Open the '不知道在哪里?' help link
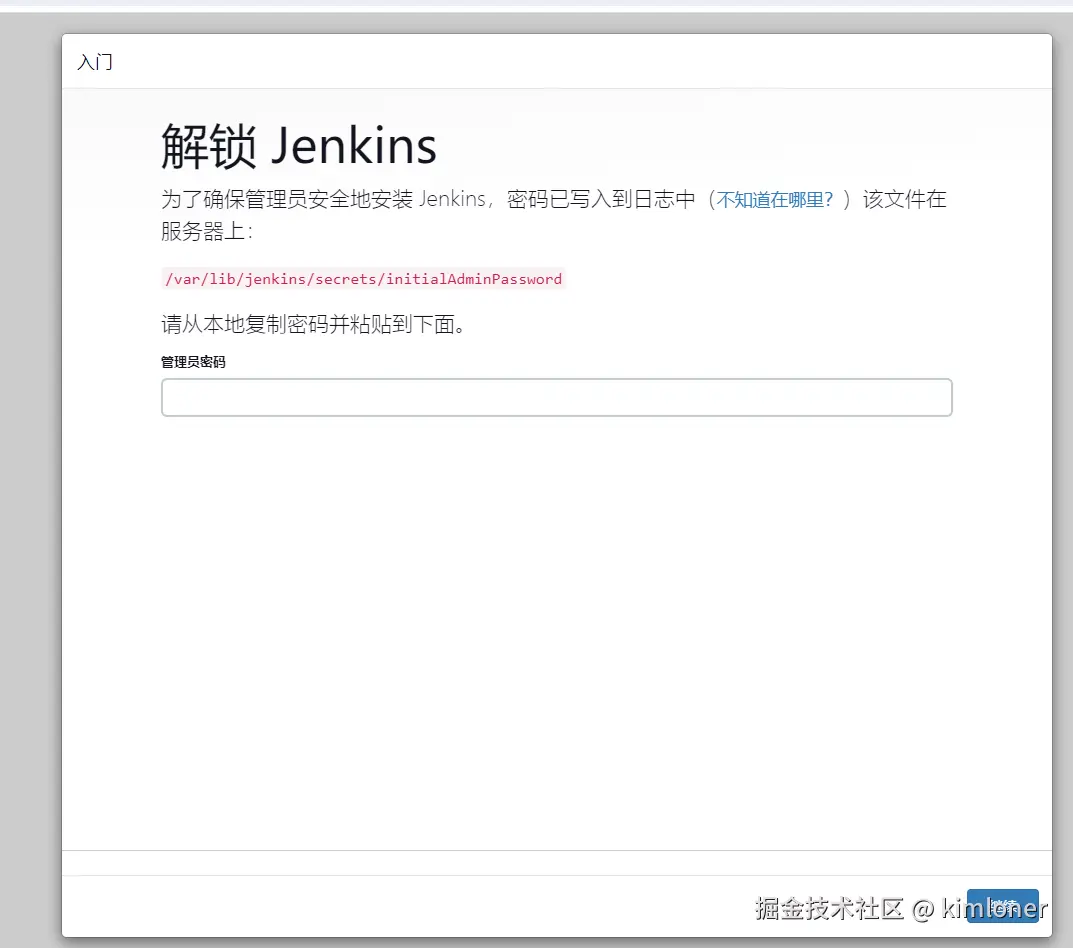1073x948 pixels. pyautogui.click(x=774, y=200)
